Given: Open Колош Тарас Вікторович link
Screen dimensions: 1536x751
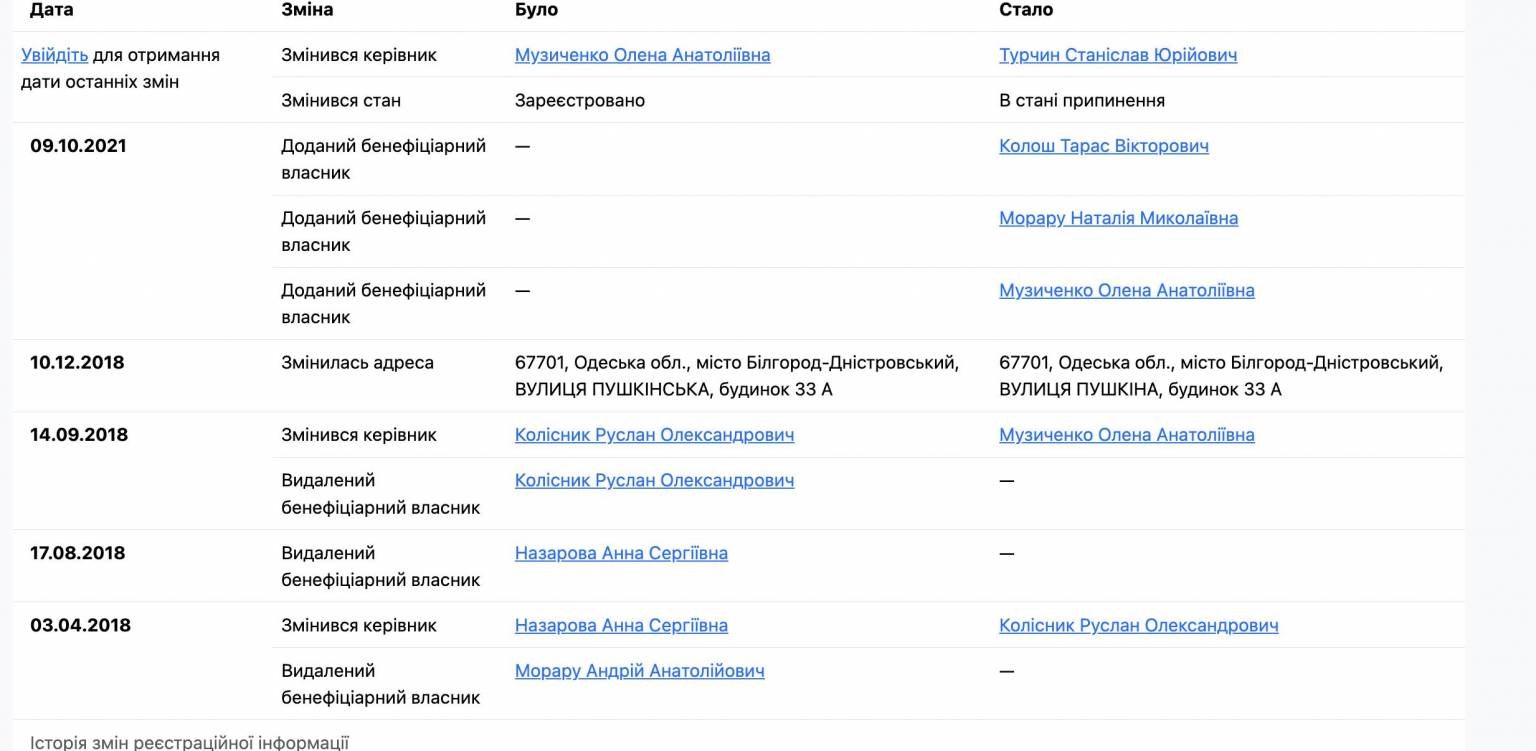Looking at the screenshot, I should (x=1103, y=146).
